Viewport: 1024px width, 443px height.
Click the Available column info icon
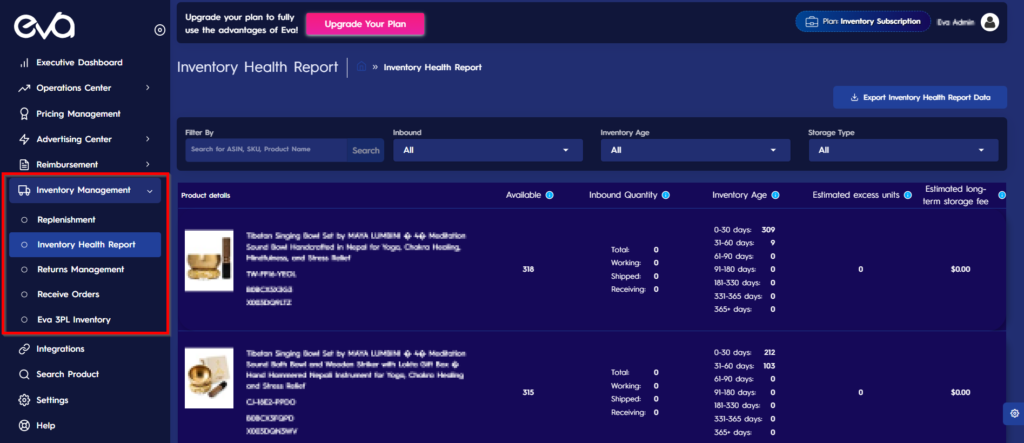click(549, 195)
